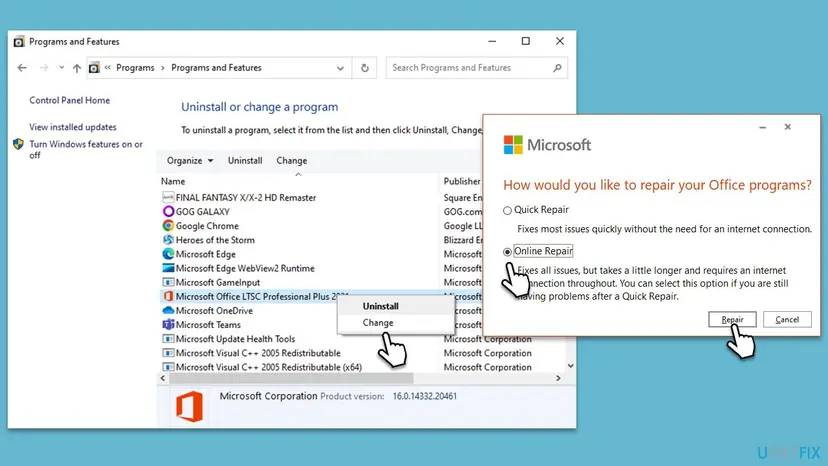
Task: Select the Microsoft OneDrive cloud icon
Action: coord(168,311)
